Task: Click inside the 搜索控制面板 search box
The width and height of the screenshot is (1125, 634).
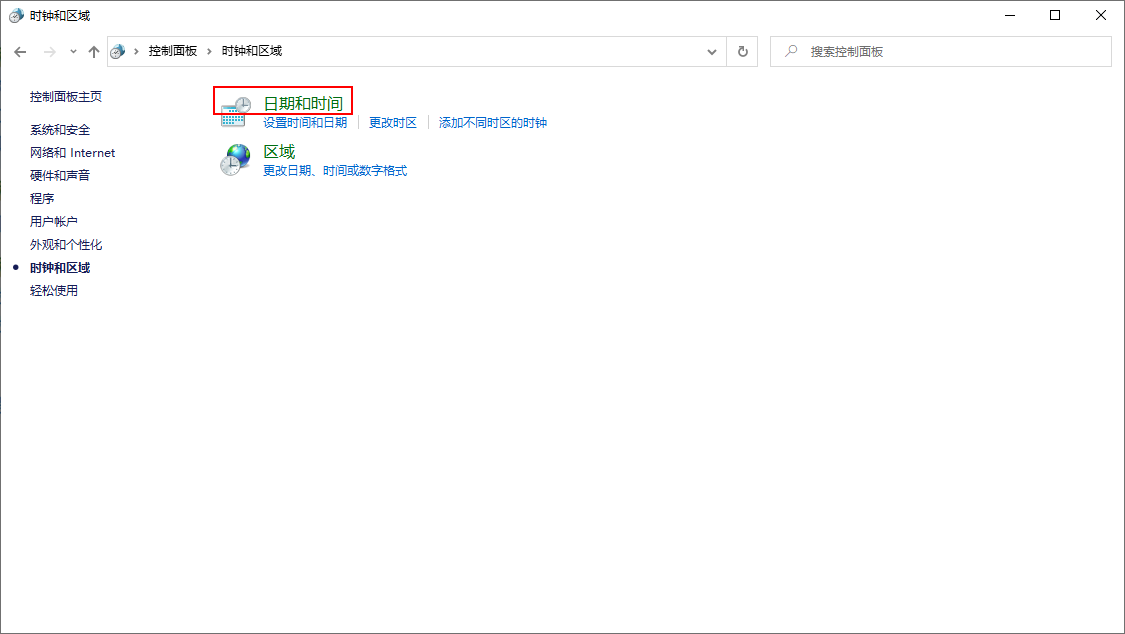Action: tap(940, 51)
